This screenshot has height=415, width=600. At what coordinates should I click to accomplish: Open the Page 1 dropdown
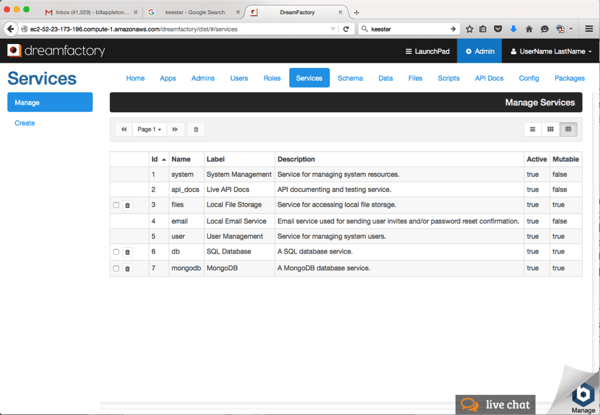149,129
